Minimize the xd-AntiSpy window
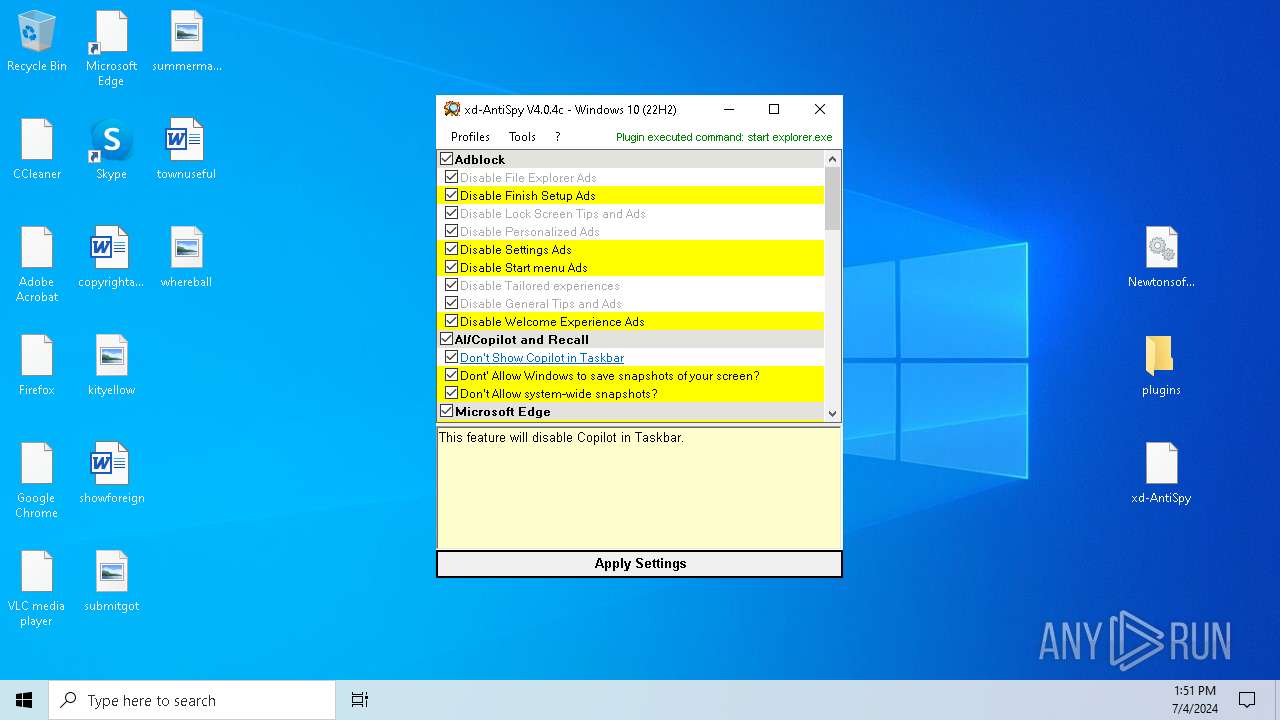This screenshot has height=720, width=1280. click(728, 109)
